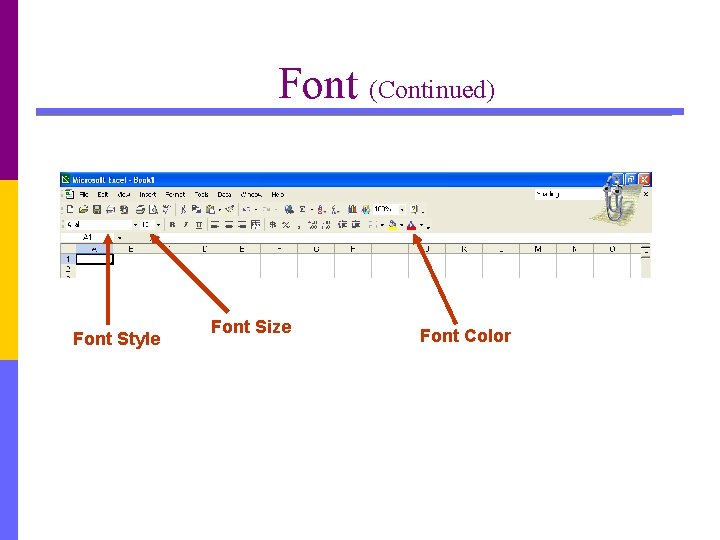
Task: Open the Insert menu
Action: pos(148,194)
